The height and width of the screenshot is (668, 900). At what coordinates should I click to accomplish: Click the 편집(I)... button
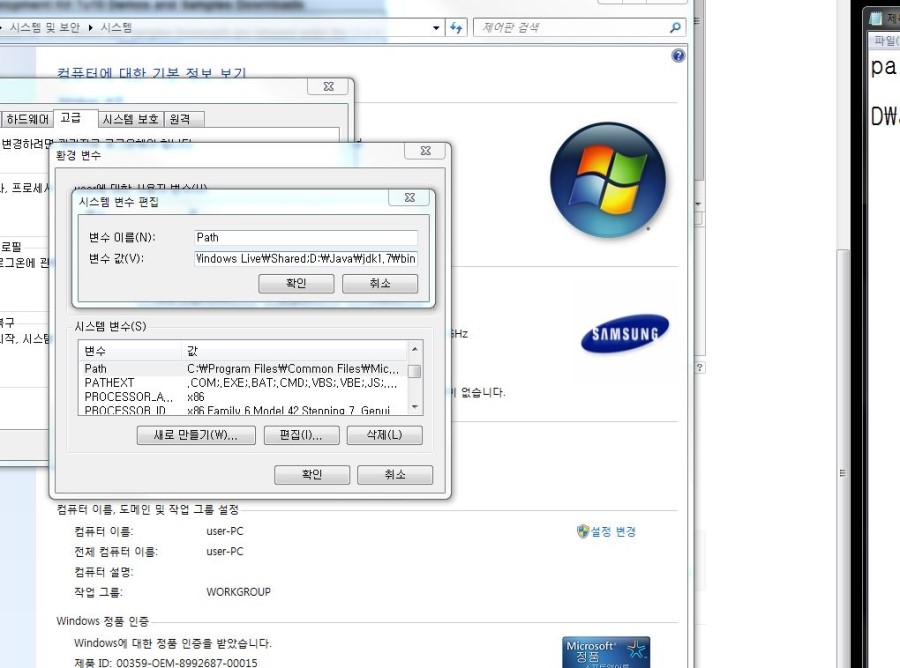301,435
